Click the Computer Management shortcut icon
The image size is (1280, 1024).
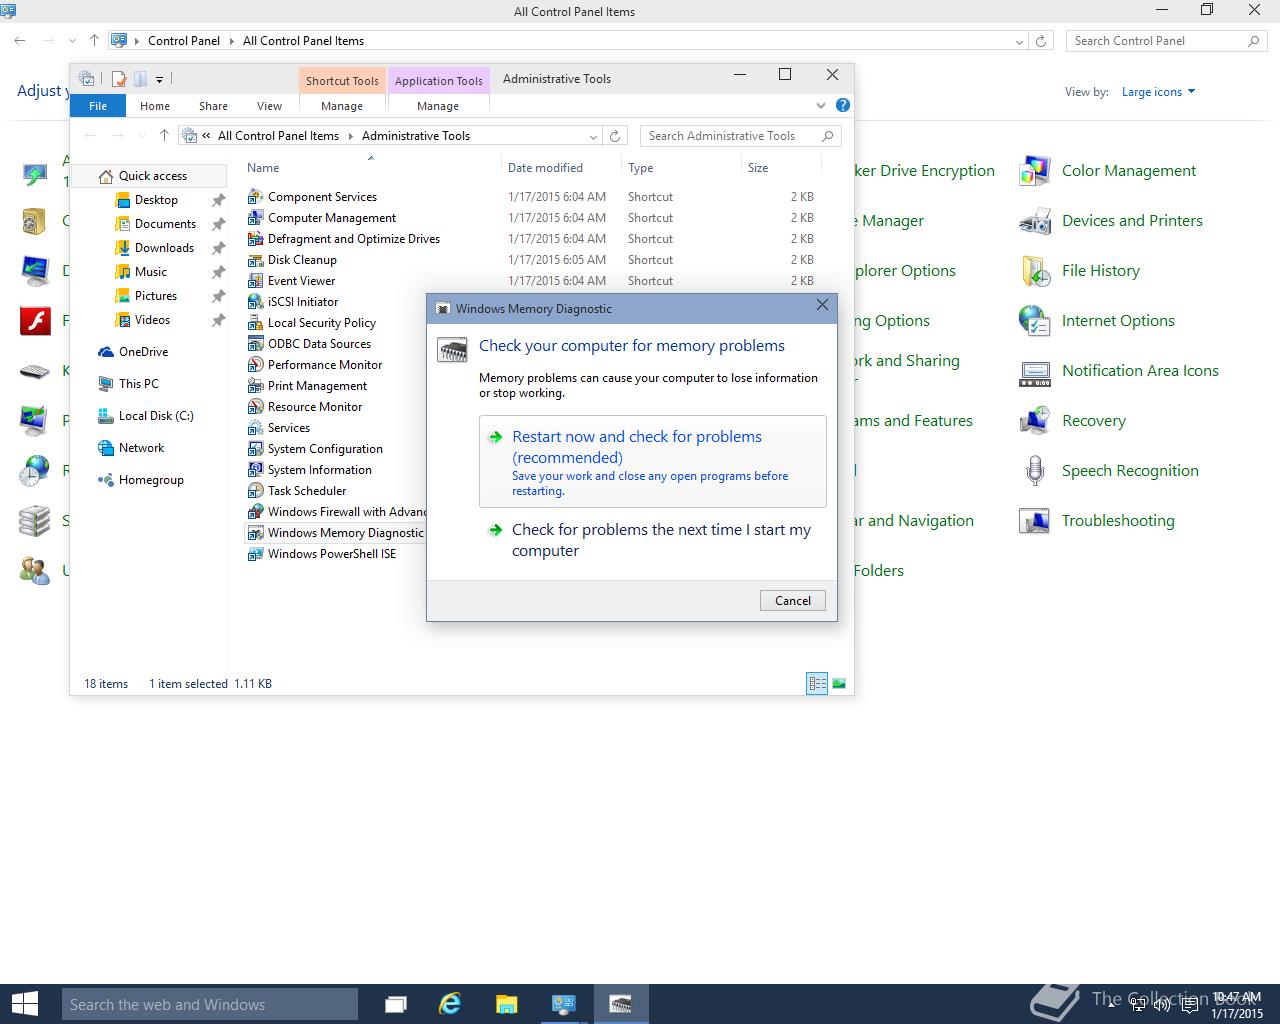click(255, 218)
